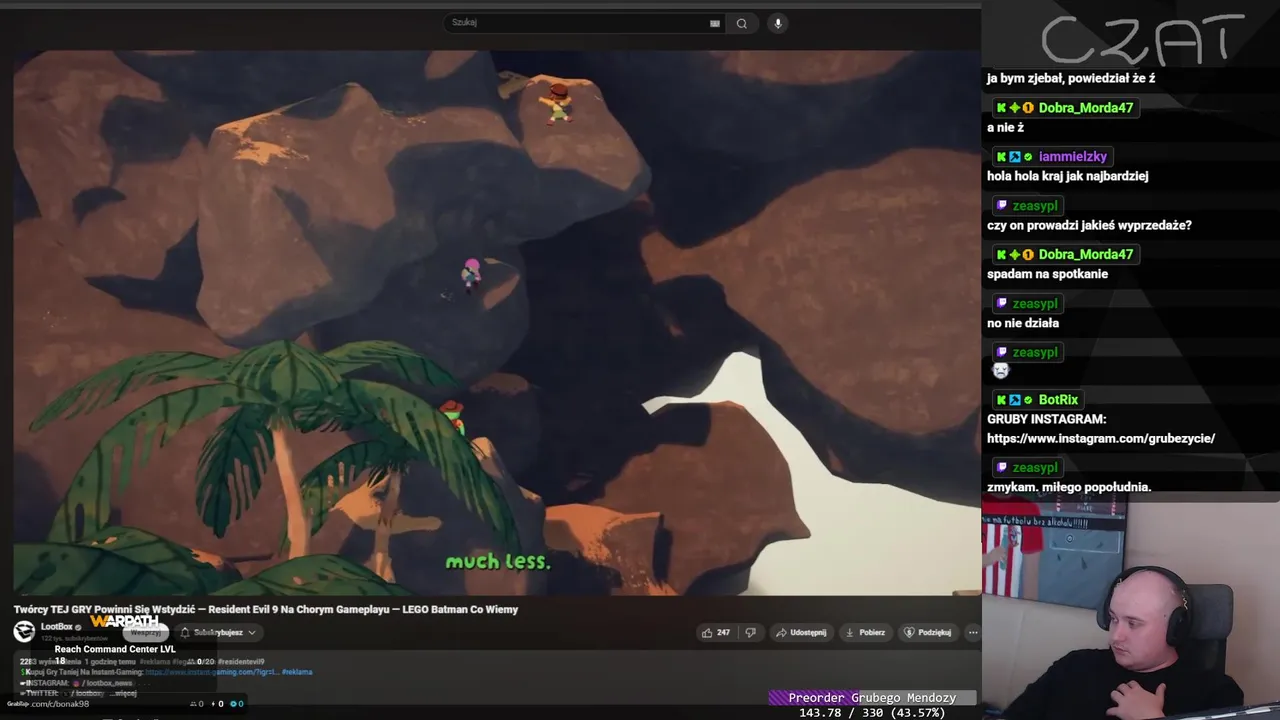Screen dimensions: 1280x720
Task: Click Dobra_Morda47 username above 'spadam na spotkanie'
Action: click(x=1085, y=255)
